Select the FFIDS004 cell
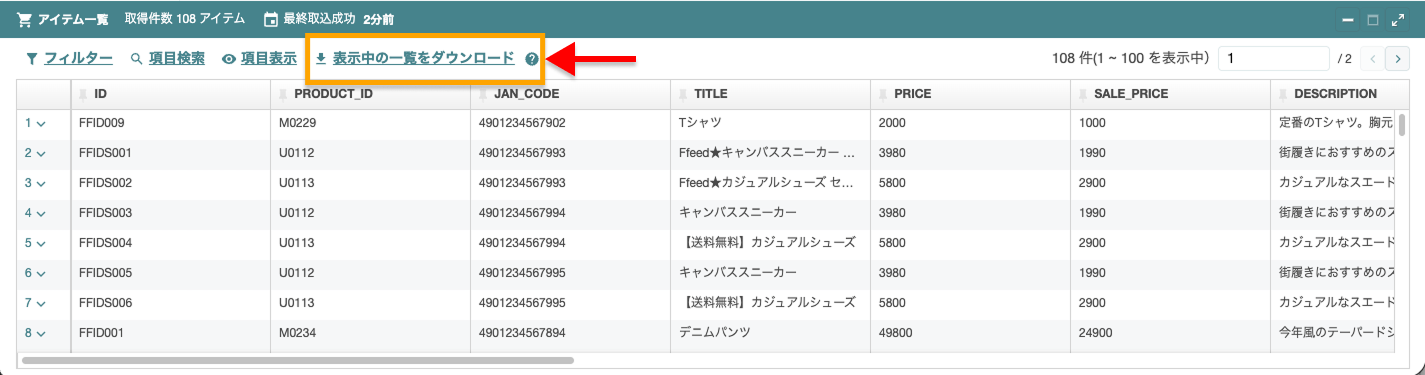Viewport: 1425px width, 375px height. pyautogui.click(x=171, y=243)
